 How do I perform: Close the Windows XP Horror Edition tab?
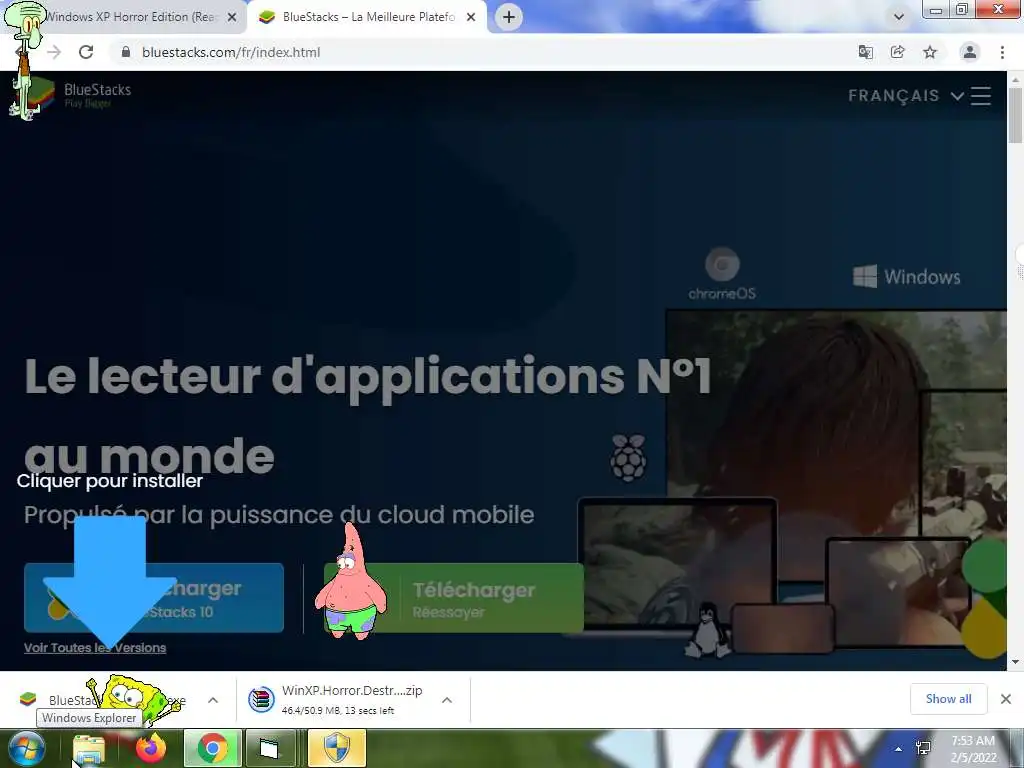pos(232,18)
